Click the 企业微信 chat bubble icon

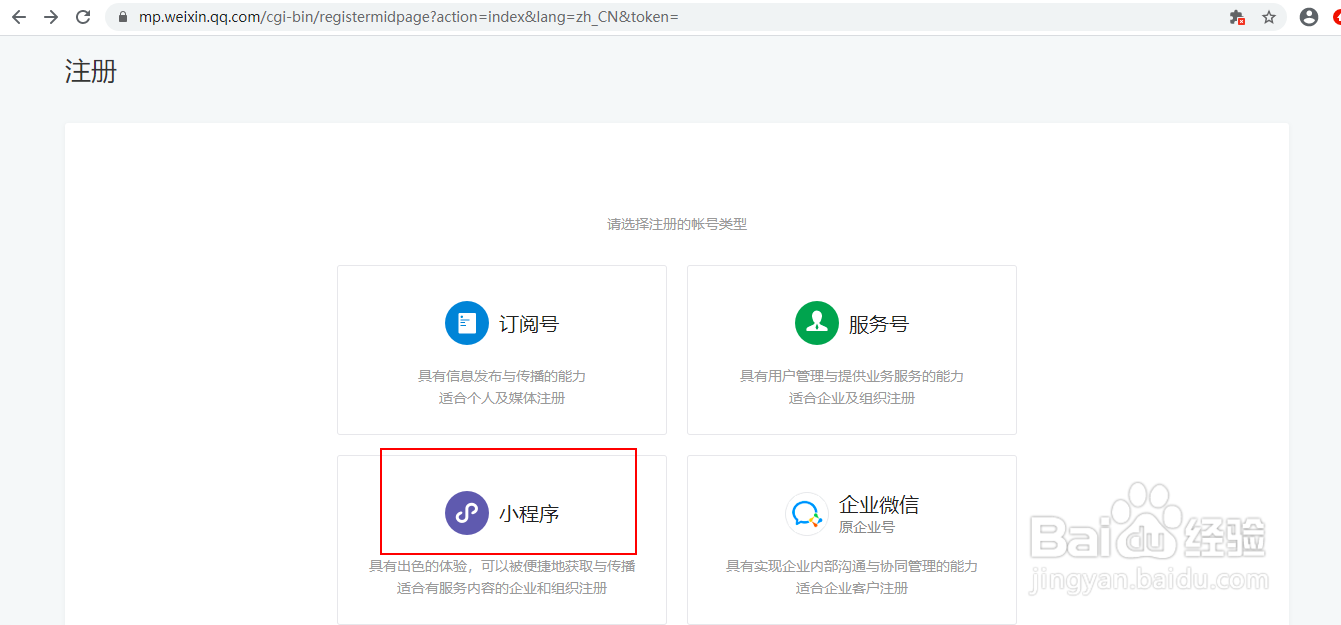[806, 514]
